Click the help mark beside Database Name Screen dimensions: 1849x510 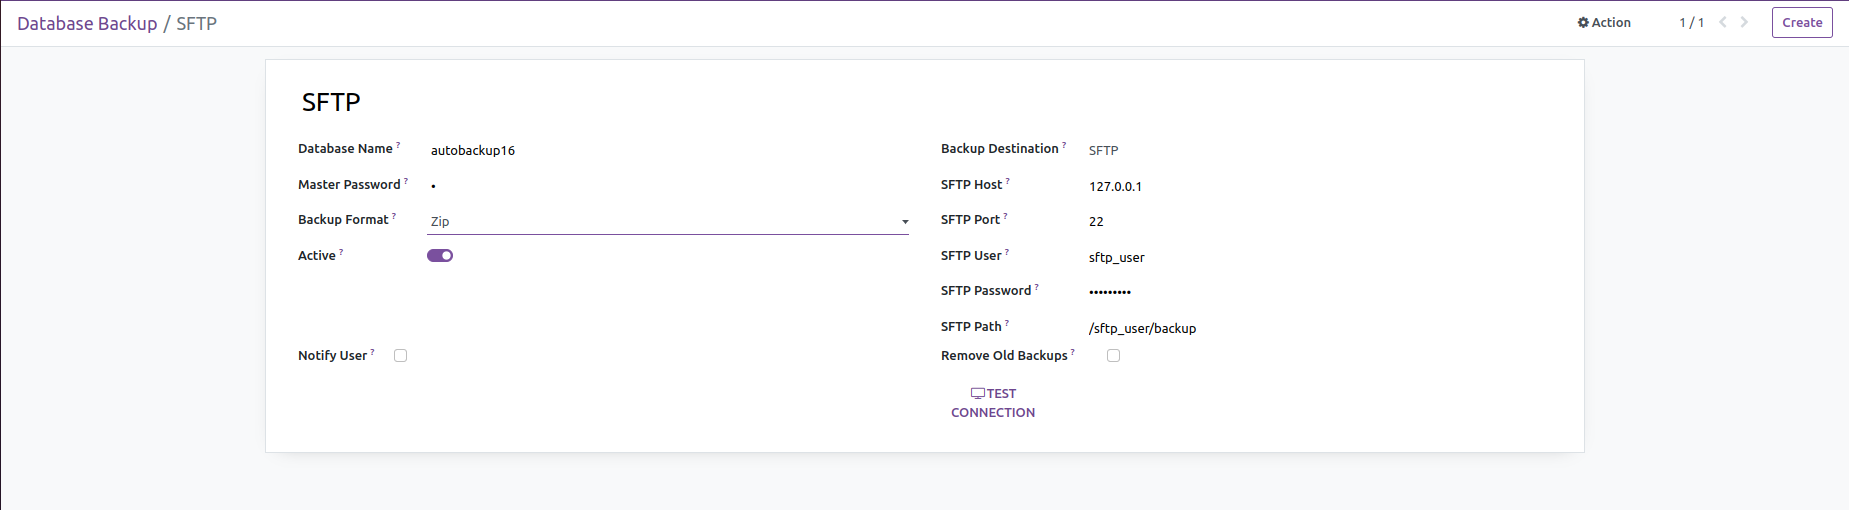click(398, 145)
